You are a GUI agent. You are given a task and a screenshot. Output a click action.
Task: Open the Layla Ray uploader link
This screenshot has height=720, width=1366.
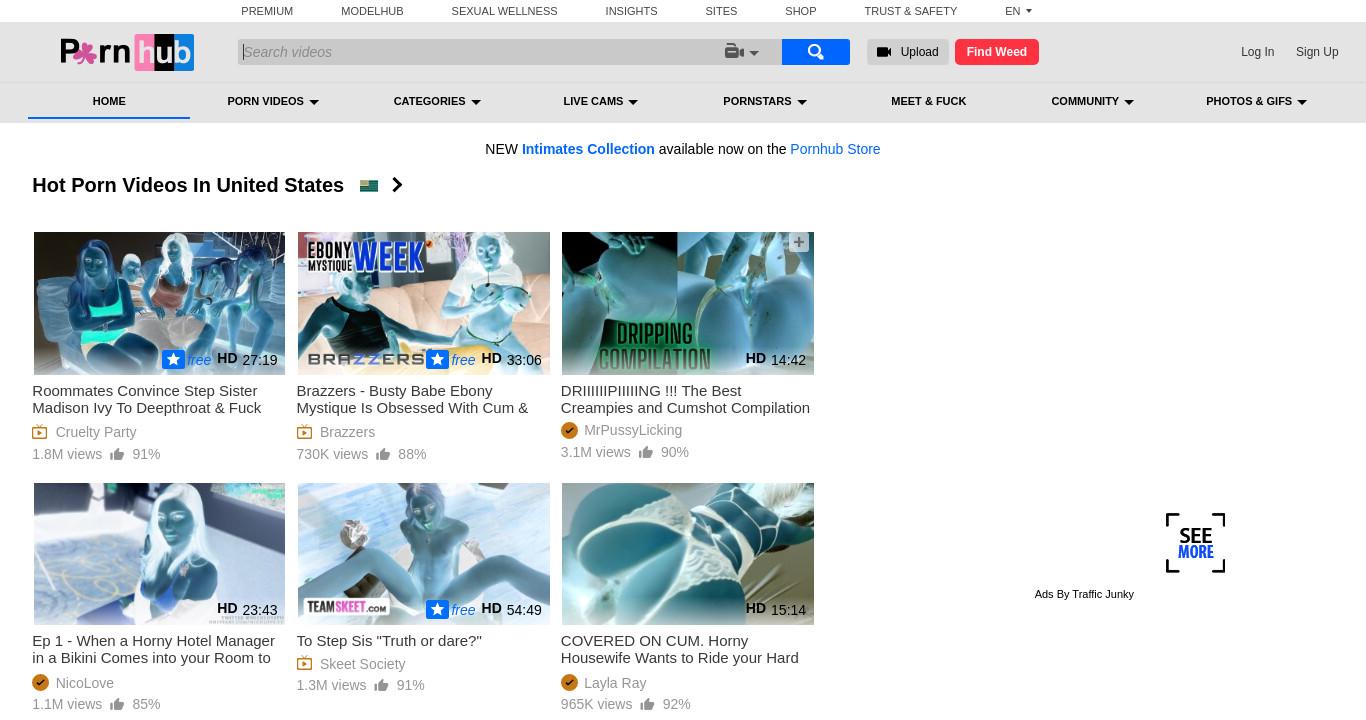click(x=615, y=683)
